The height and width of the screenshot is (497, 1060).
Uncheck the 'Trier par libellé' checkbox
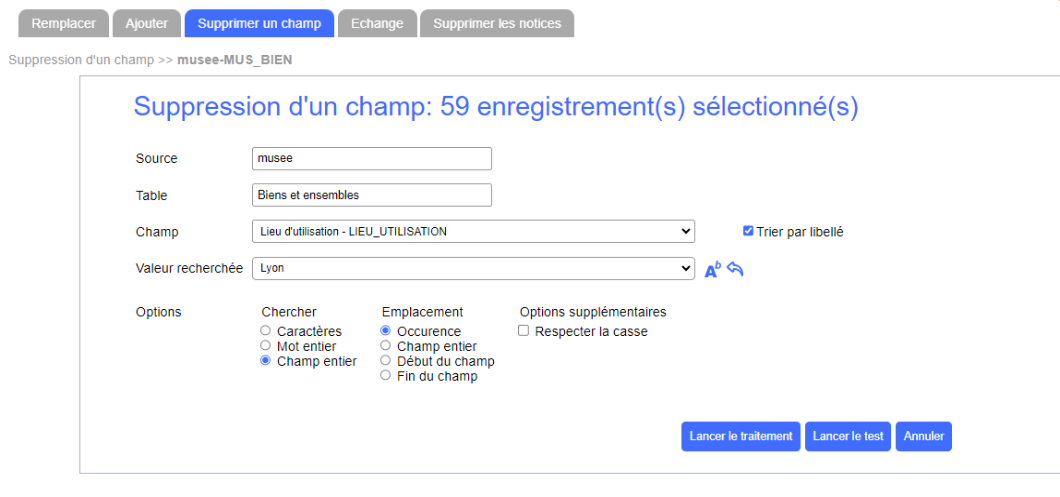tap(748, 231)
